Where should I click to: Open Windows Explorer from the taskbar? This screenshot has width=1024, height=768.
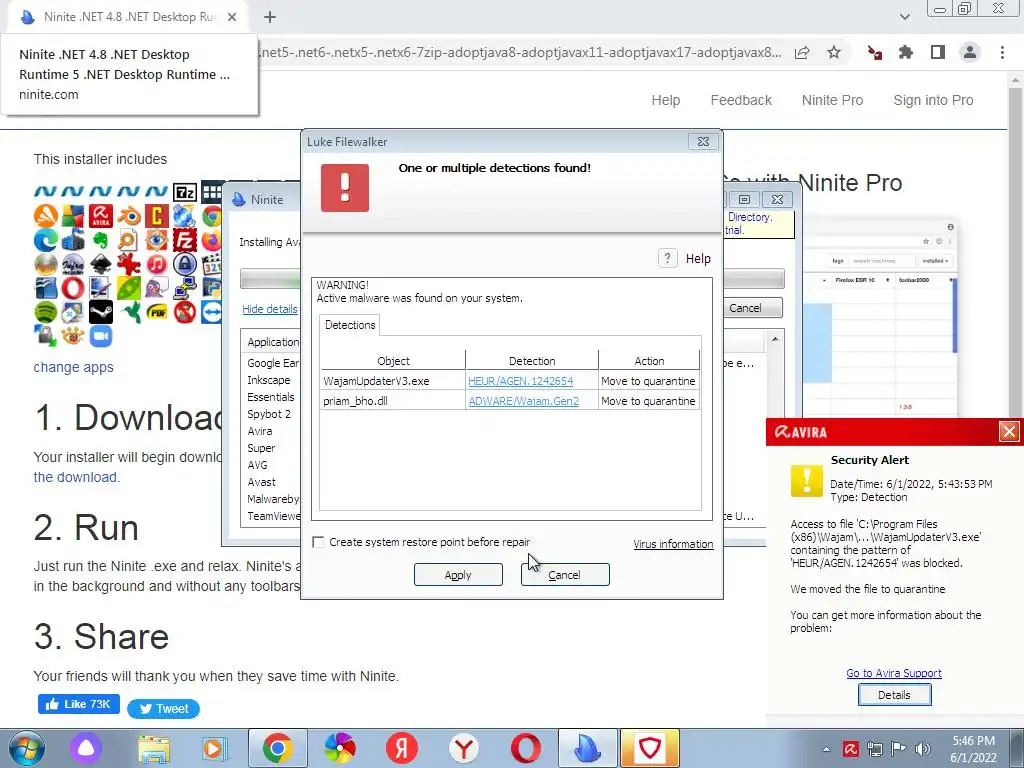point(154,748)
